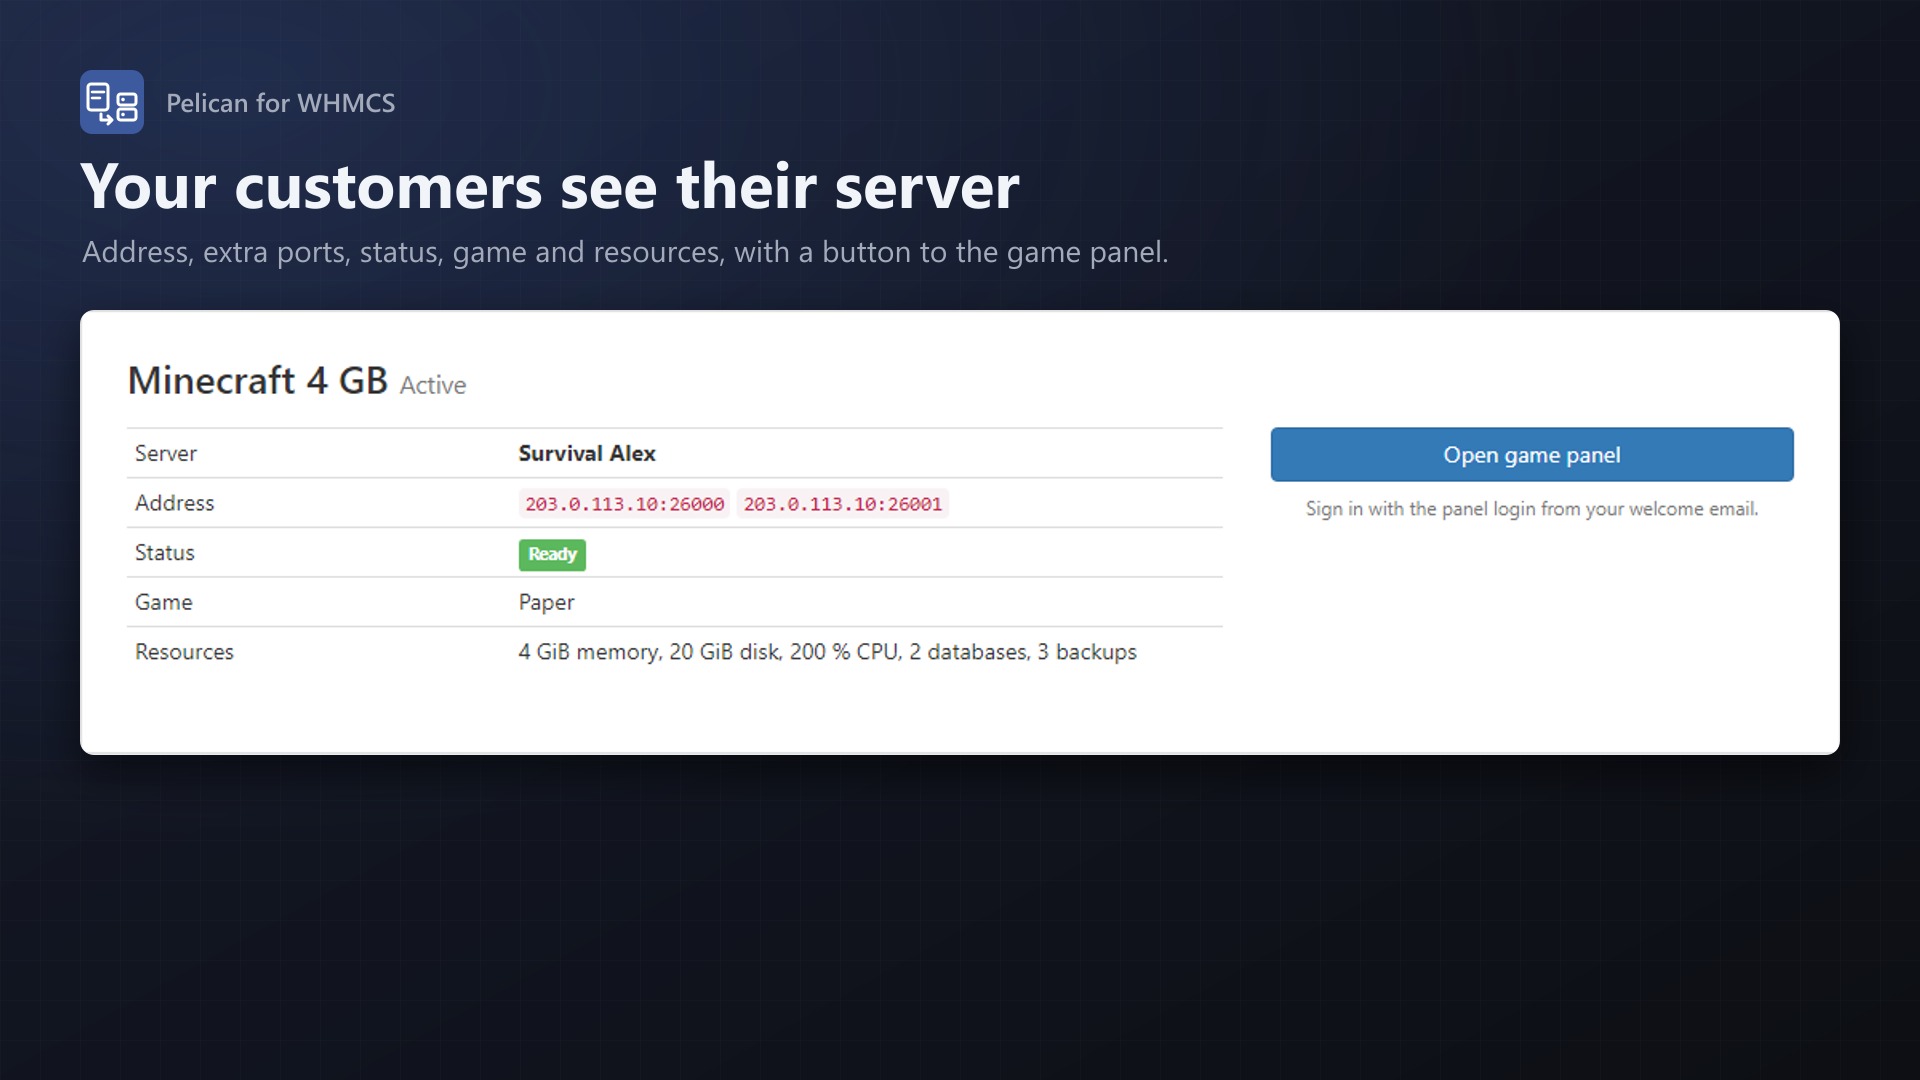Click the Status row label
Viewport: 1920px width, 1080px height.
(x=165, y=553)
